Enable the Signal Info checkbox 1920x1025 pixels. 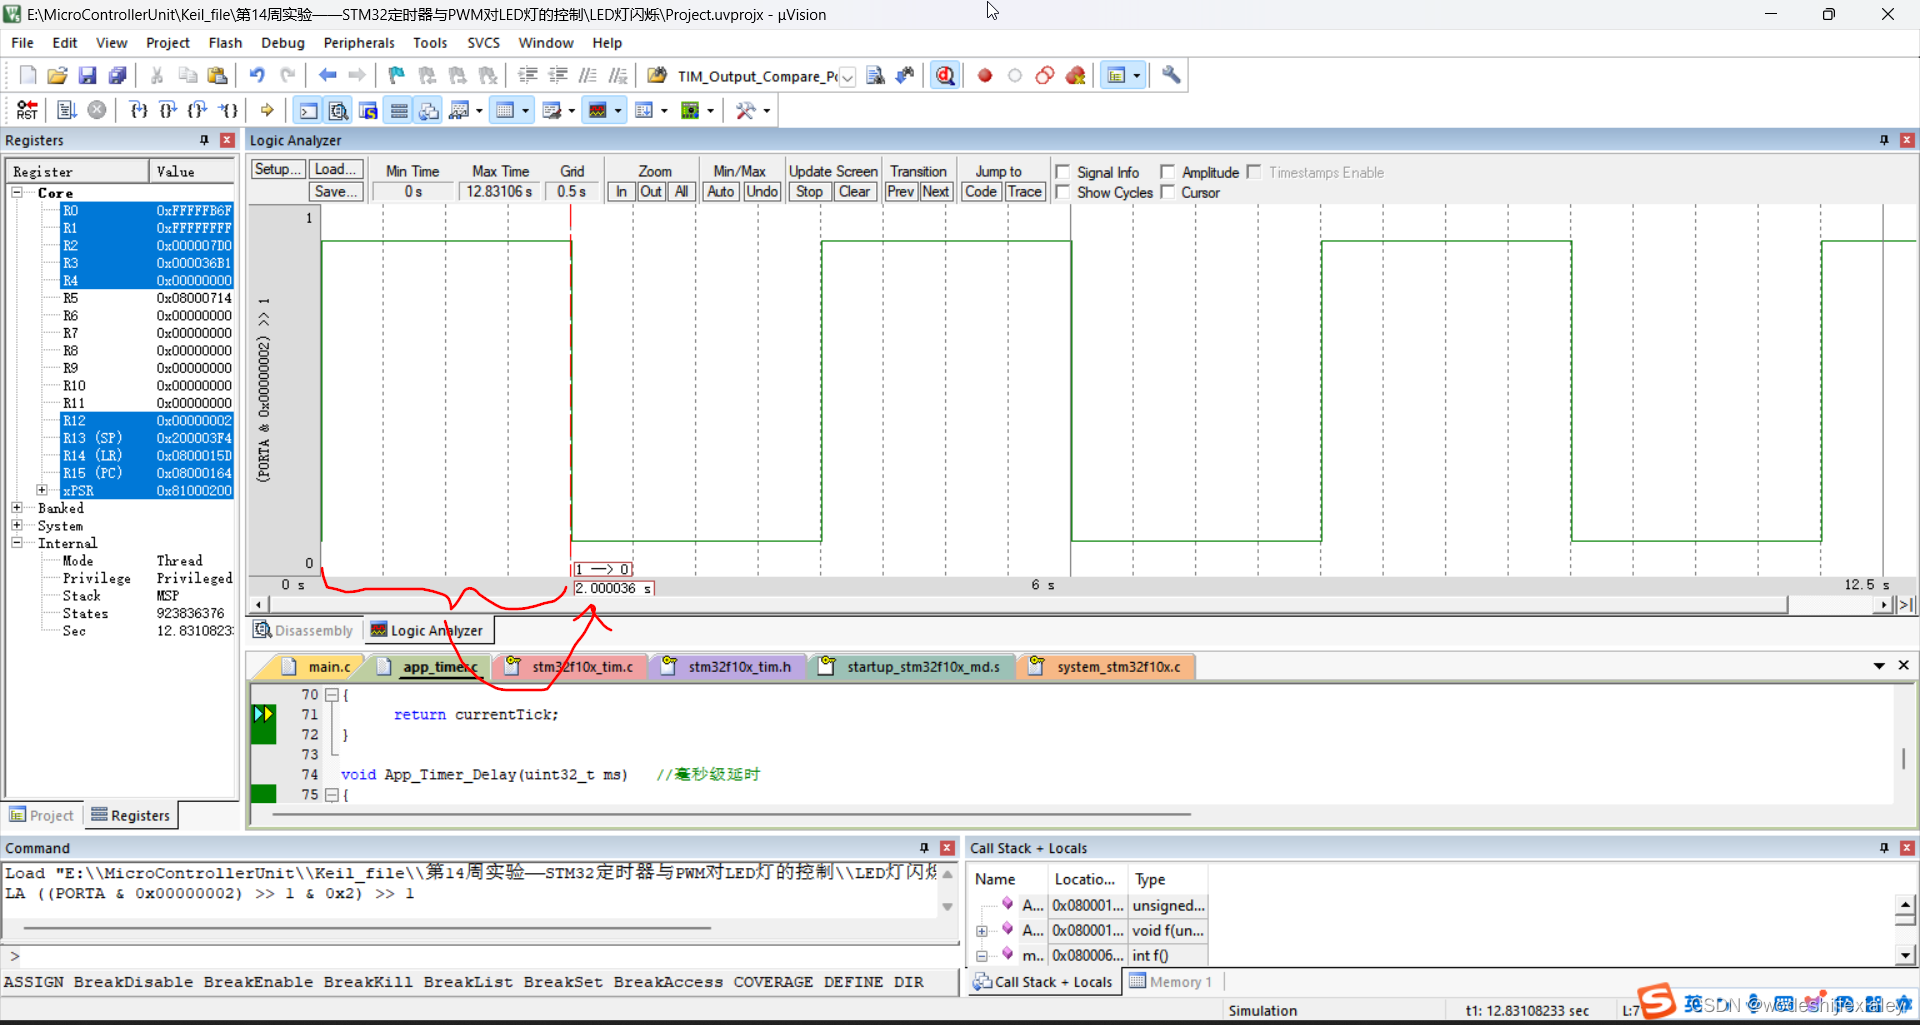tap(1063, 172)
